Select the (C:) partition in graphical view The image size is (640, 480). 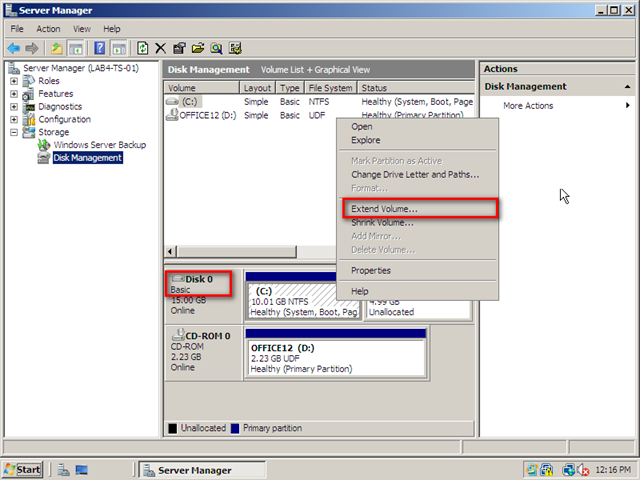pyautogui.click(x=304, y=302)
